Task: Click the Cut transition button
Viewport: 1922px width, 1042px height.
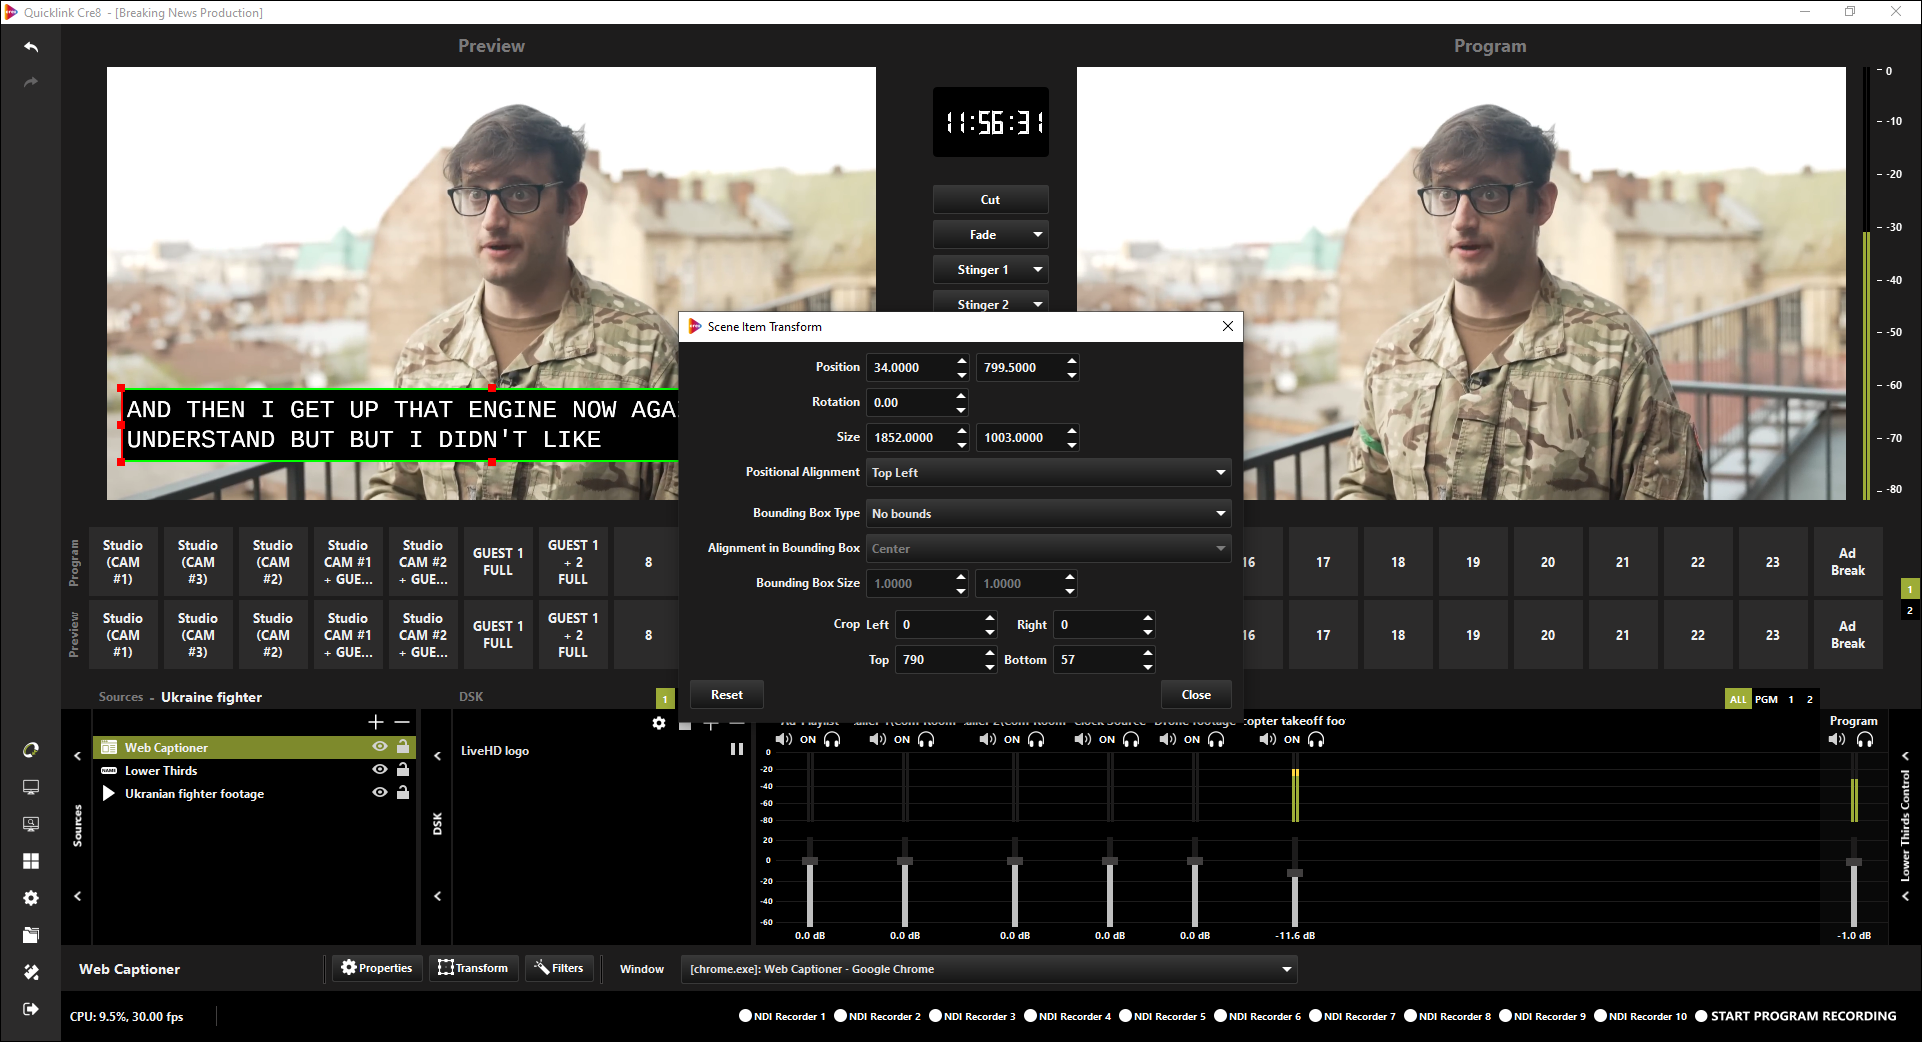Action: pos(990,200)
